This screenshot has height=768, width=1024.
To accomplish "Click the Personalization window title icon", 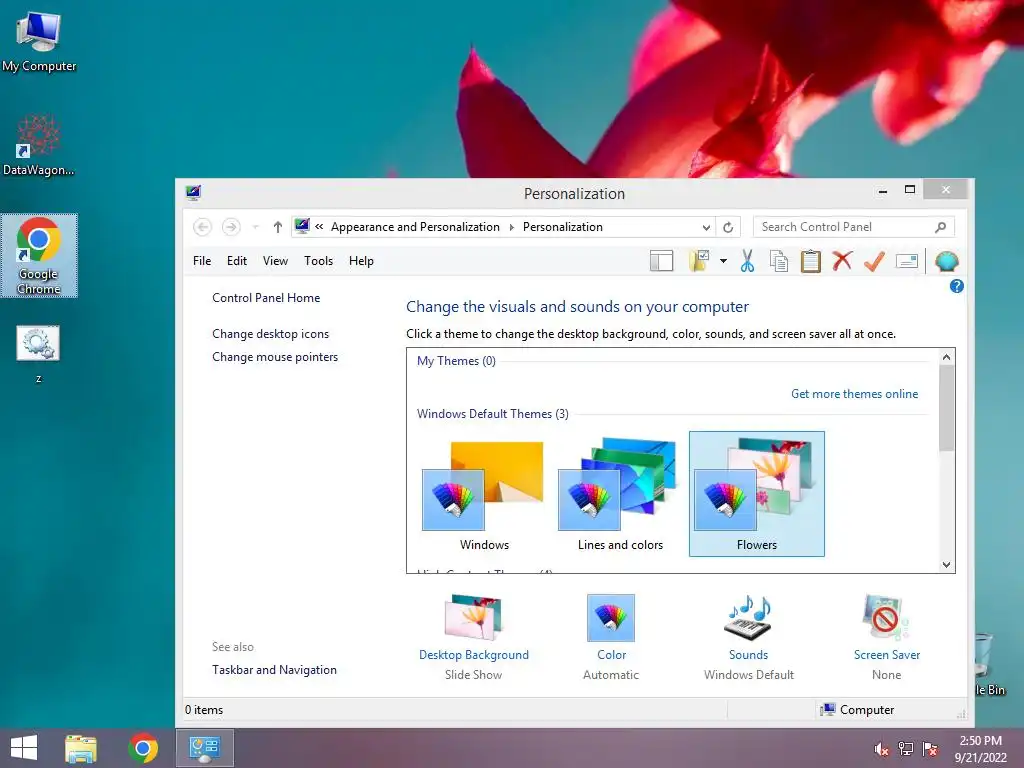I will (193, 192).
